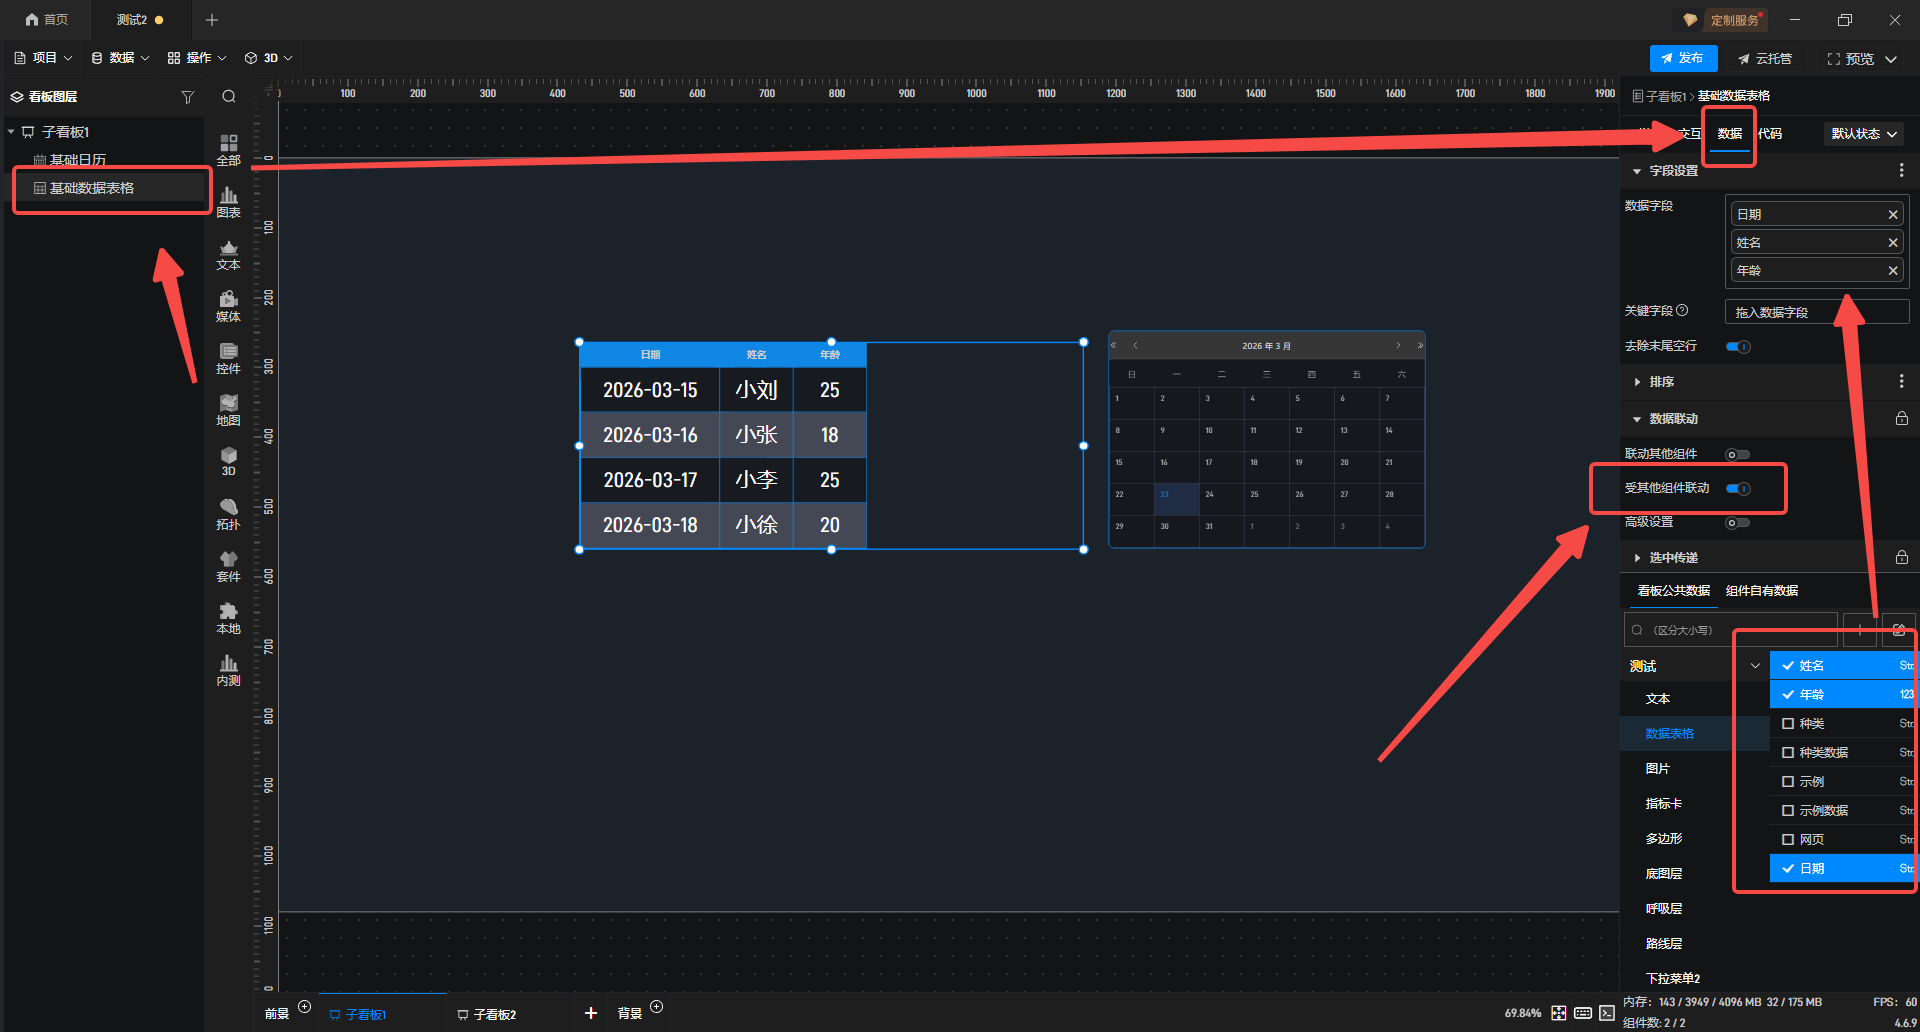The width and height of the screenshot is (1920, 1032).
Task: Click the 发布 publish button
Action: point(1683,58)
